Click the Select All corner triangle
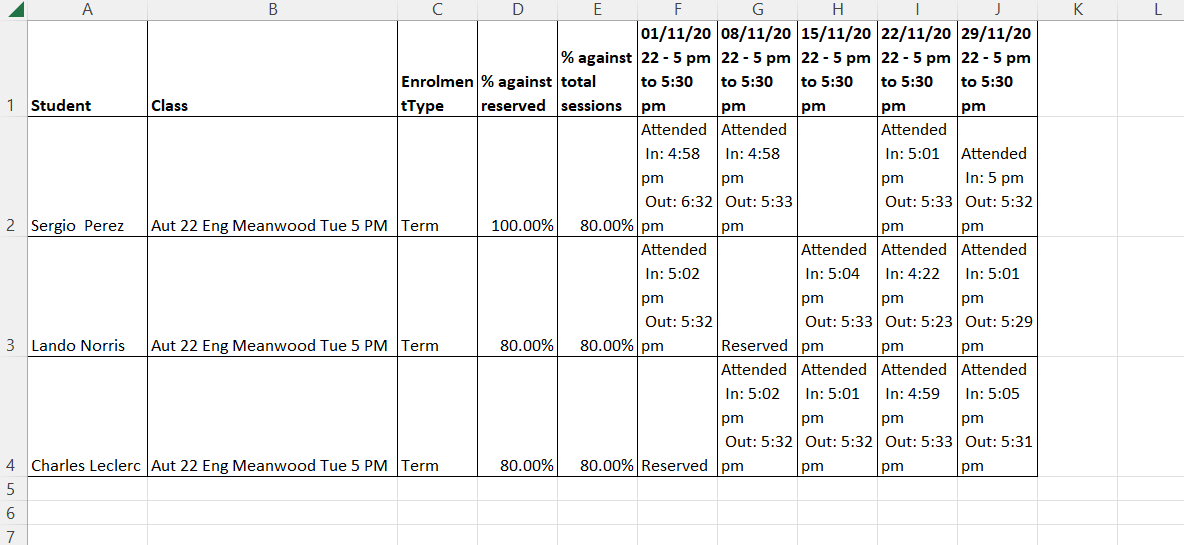This screenshot has width=1184, height=545. [14, 10]
